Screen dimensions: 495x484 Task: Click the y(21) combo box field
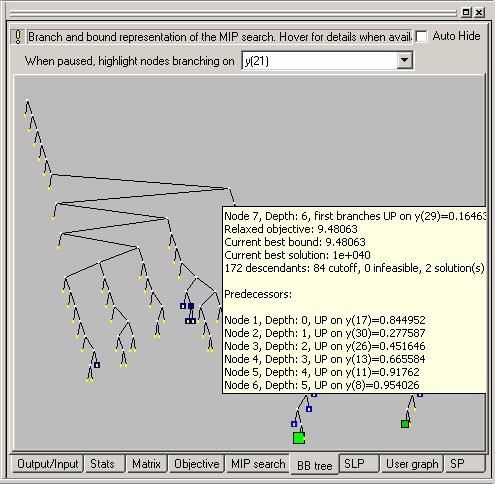[x=327, y=60]
